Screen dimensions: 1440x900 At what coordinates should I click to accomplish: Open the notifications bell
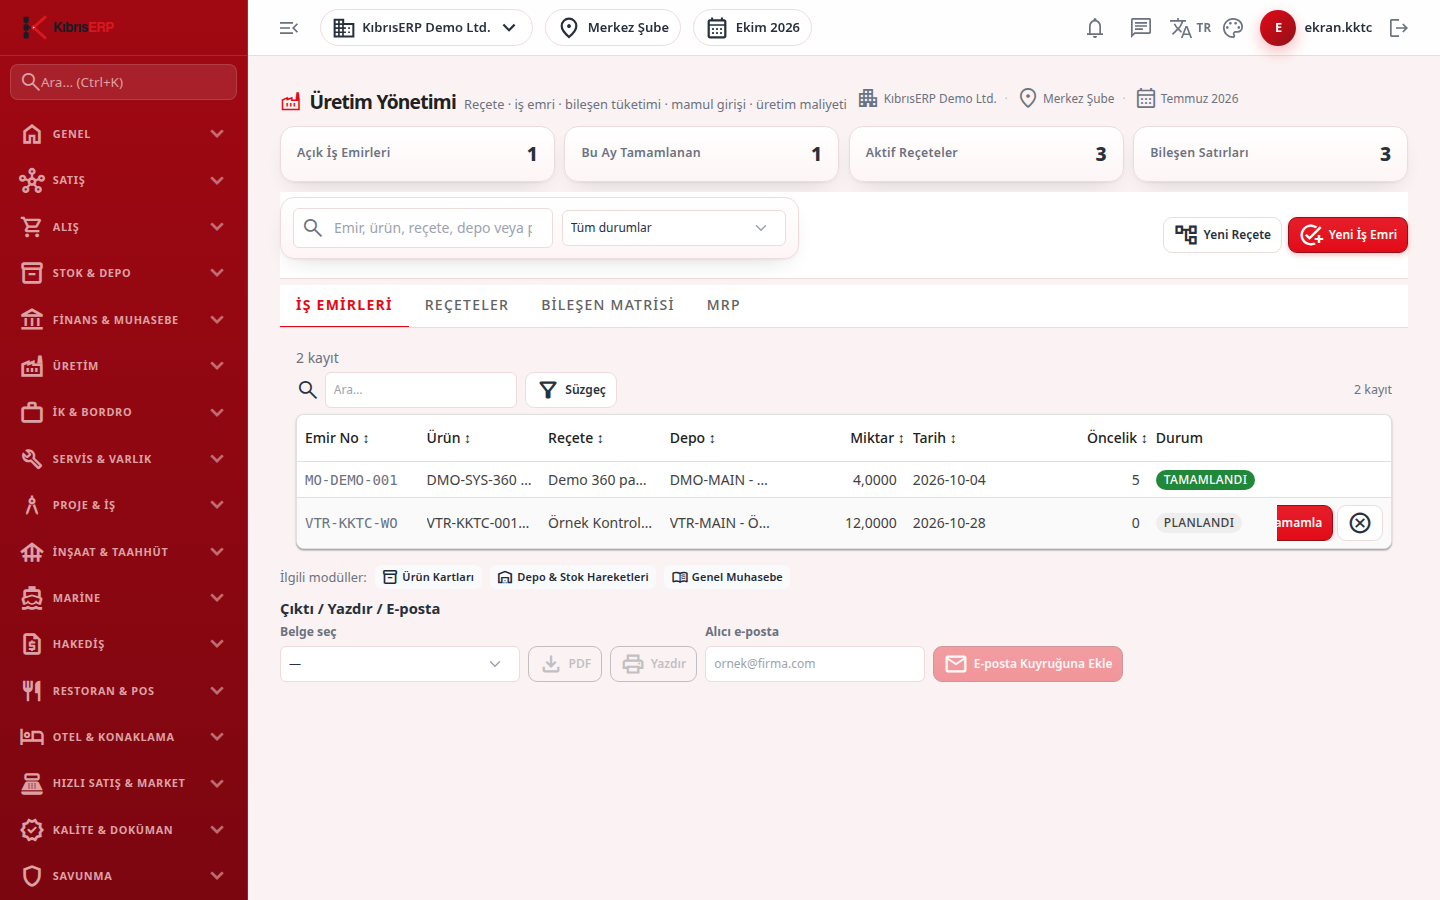tap(1095, 28)
